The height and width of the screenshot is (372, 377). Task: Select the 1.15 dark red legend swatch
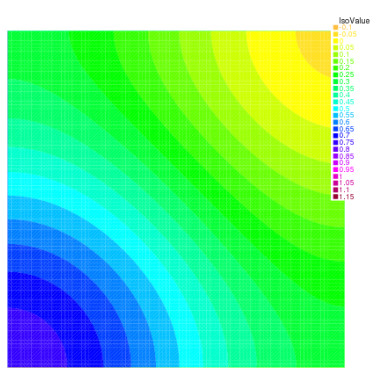pos(335,197)
